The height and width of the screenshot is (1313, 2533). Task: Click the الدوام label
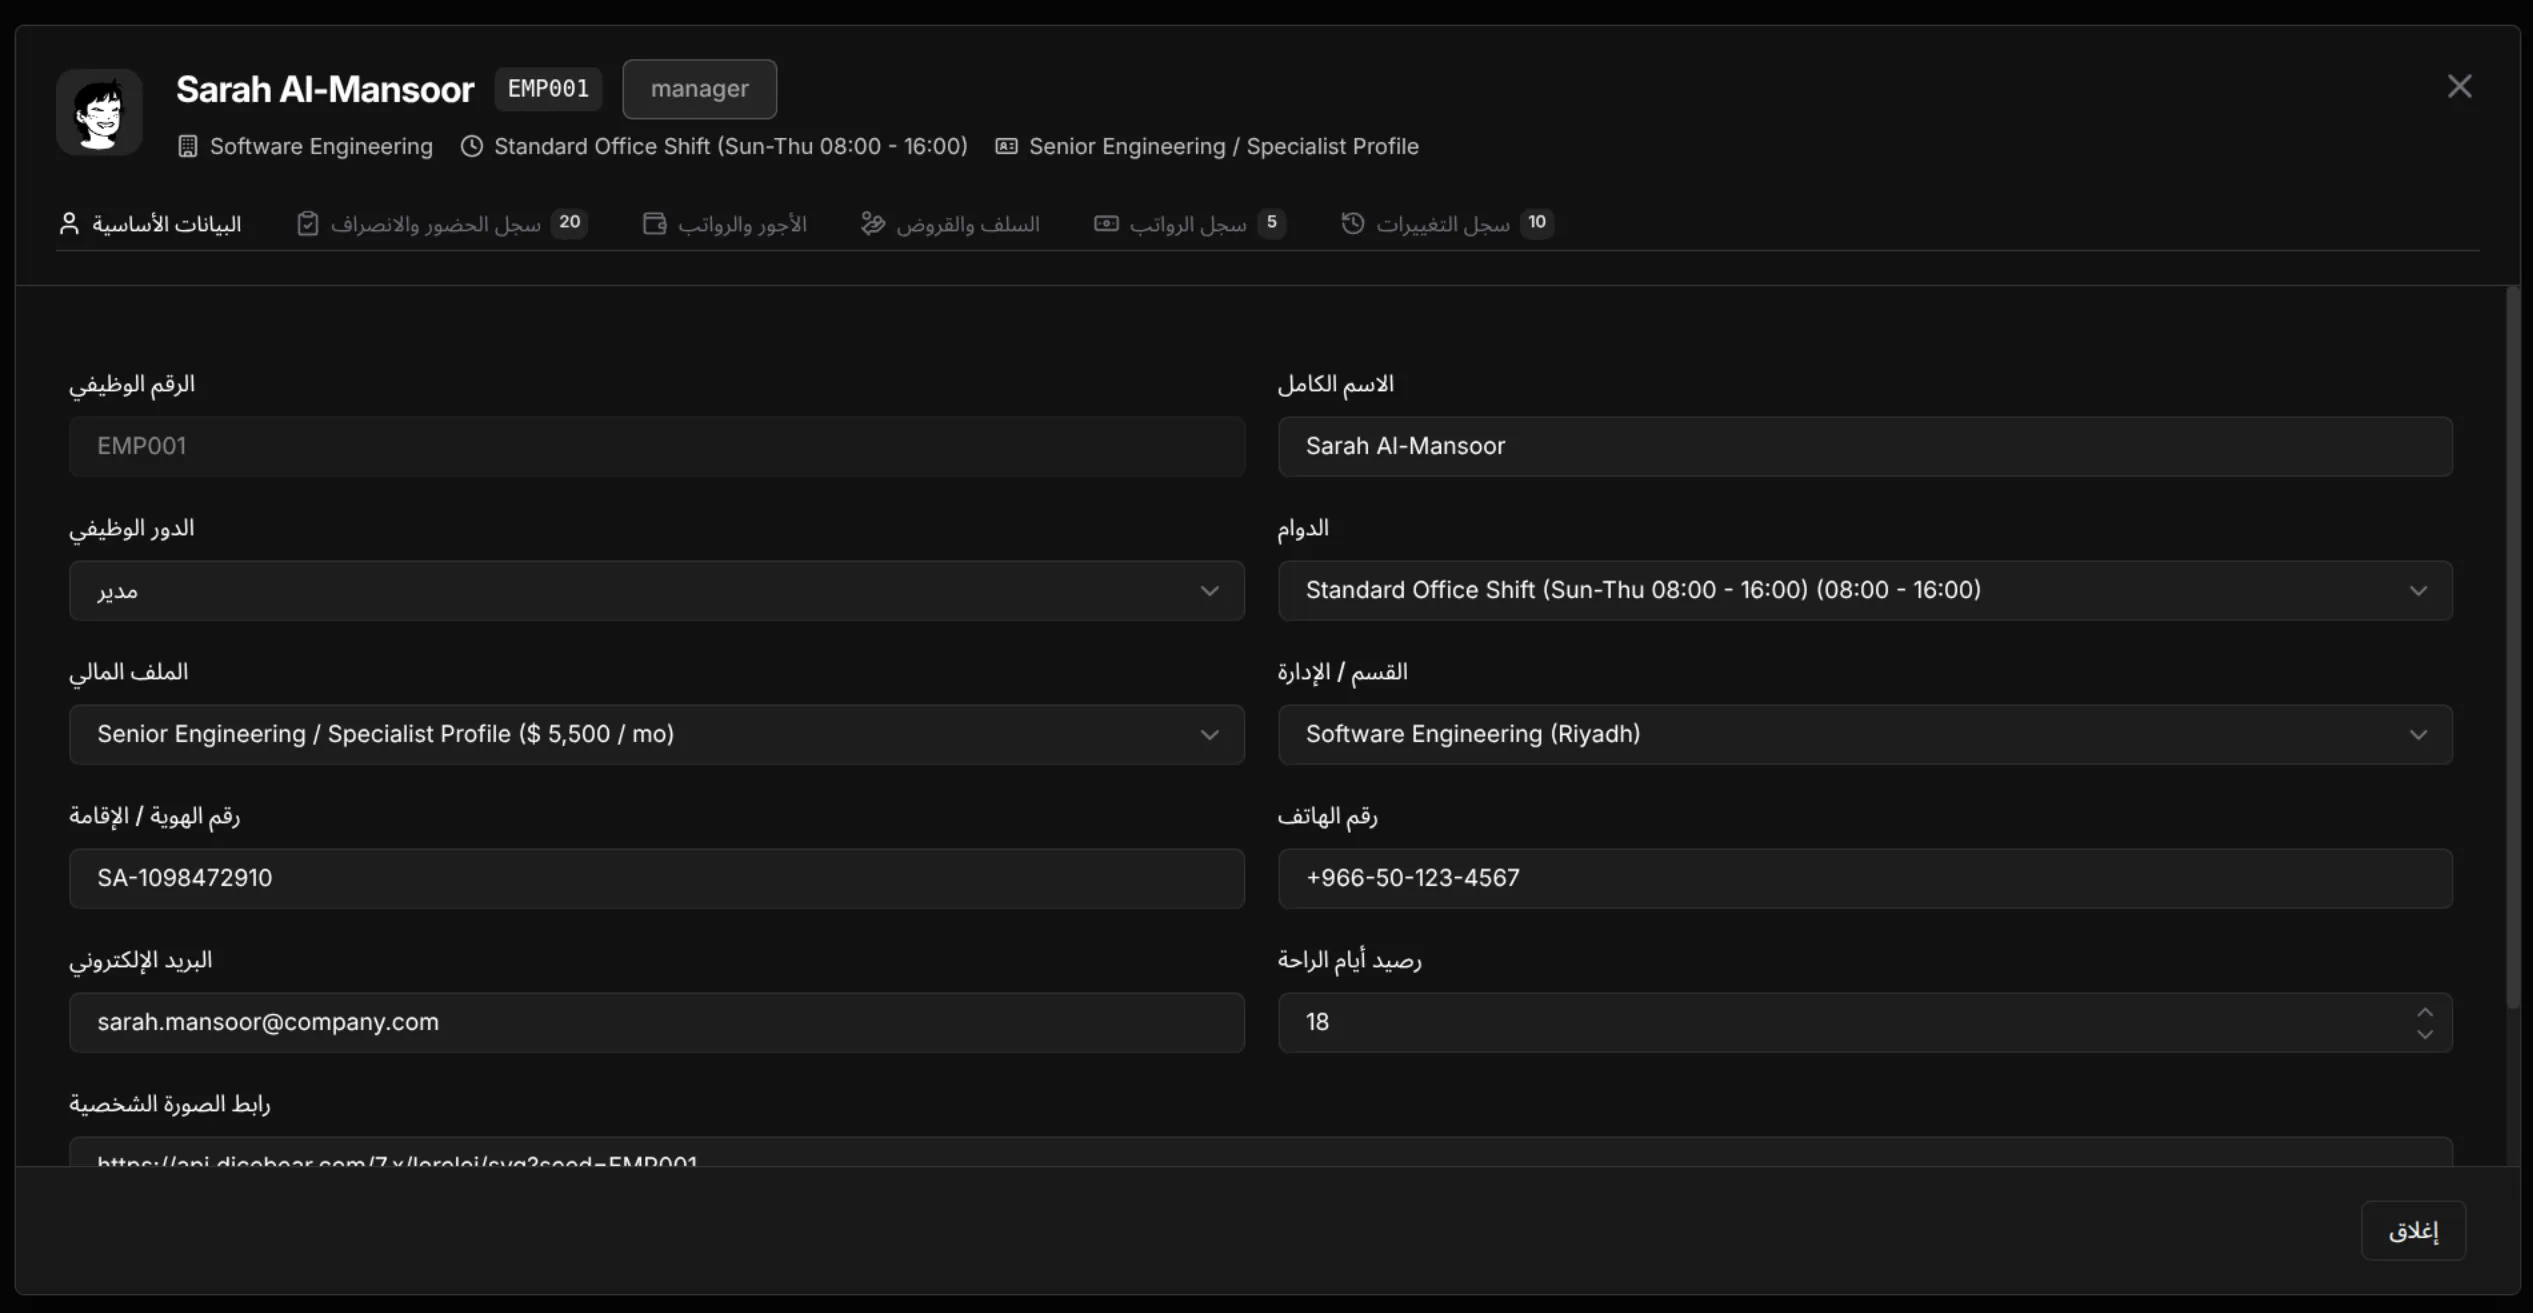tap(1303, 529)
